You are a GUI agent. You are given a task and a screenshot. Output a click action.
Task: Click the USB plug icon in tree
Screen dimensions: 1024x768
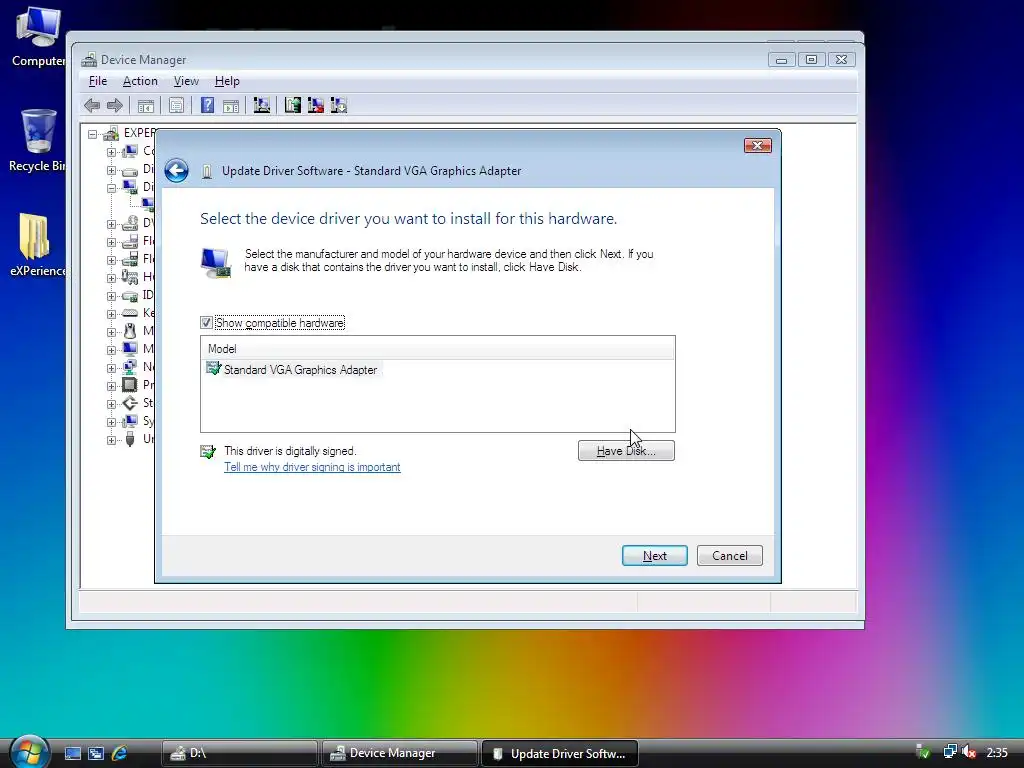pyautogui.click(x=130, y=439)
